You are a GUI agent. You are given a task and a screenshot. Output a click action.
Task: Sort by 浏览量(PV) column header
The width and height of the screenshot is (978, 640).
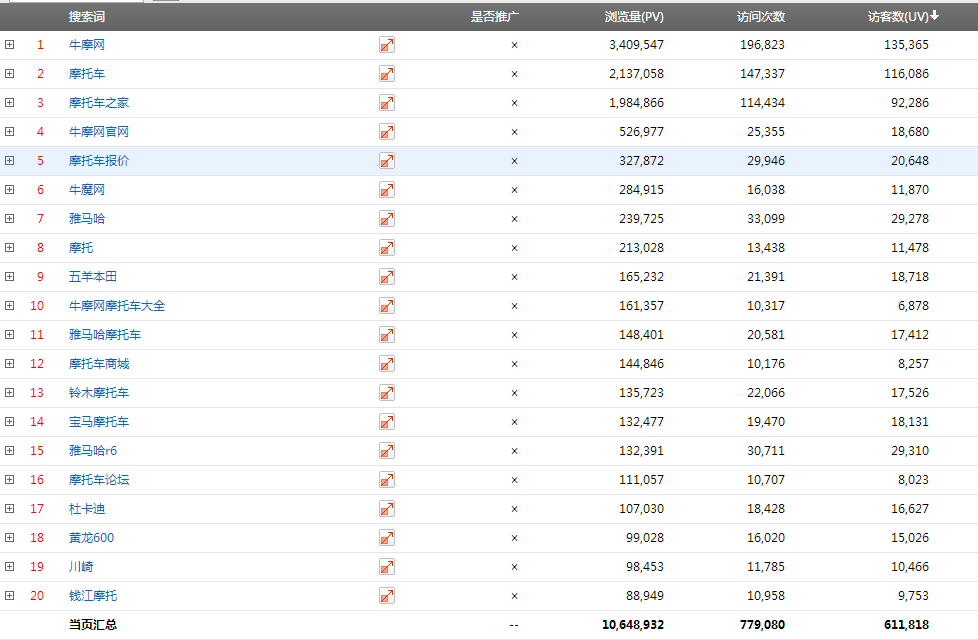pos(634,17)
